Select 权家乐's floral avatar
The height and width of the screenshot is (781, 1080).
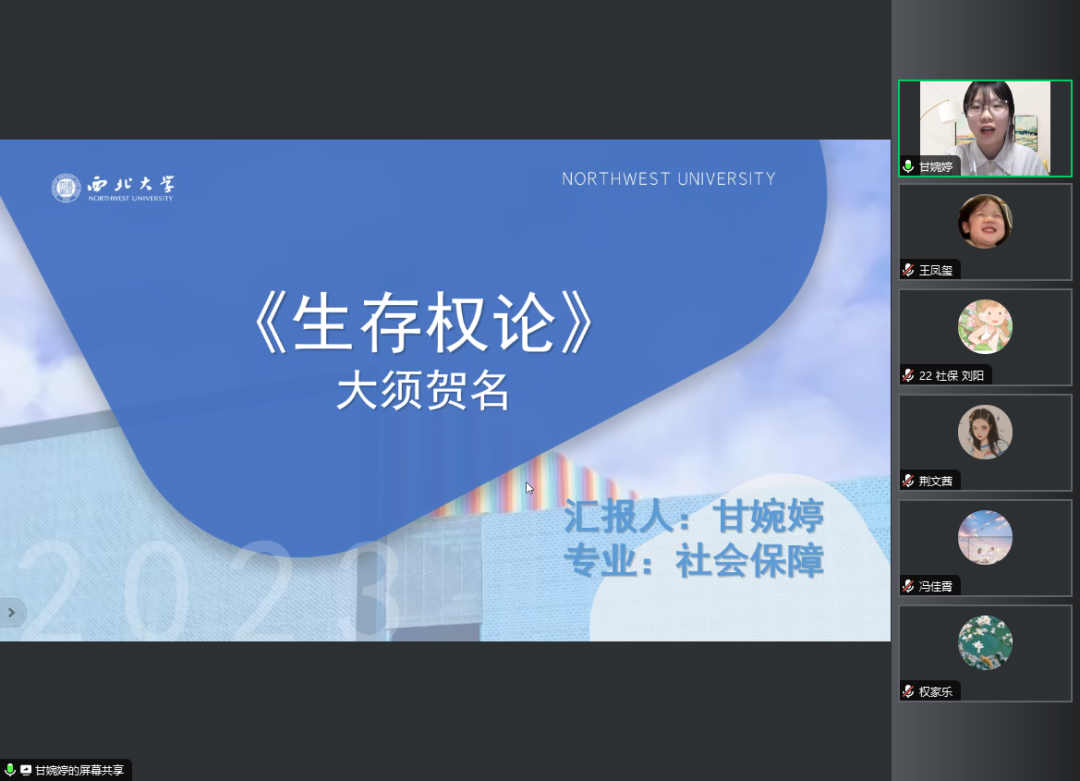coord(985,642)
